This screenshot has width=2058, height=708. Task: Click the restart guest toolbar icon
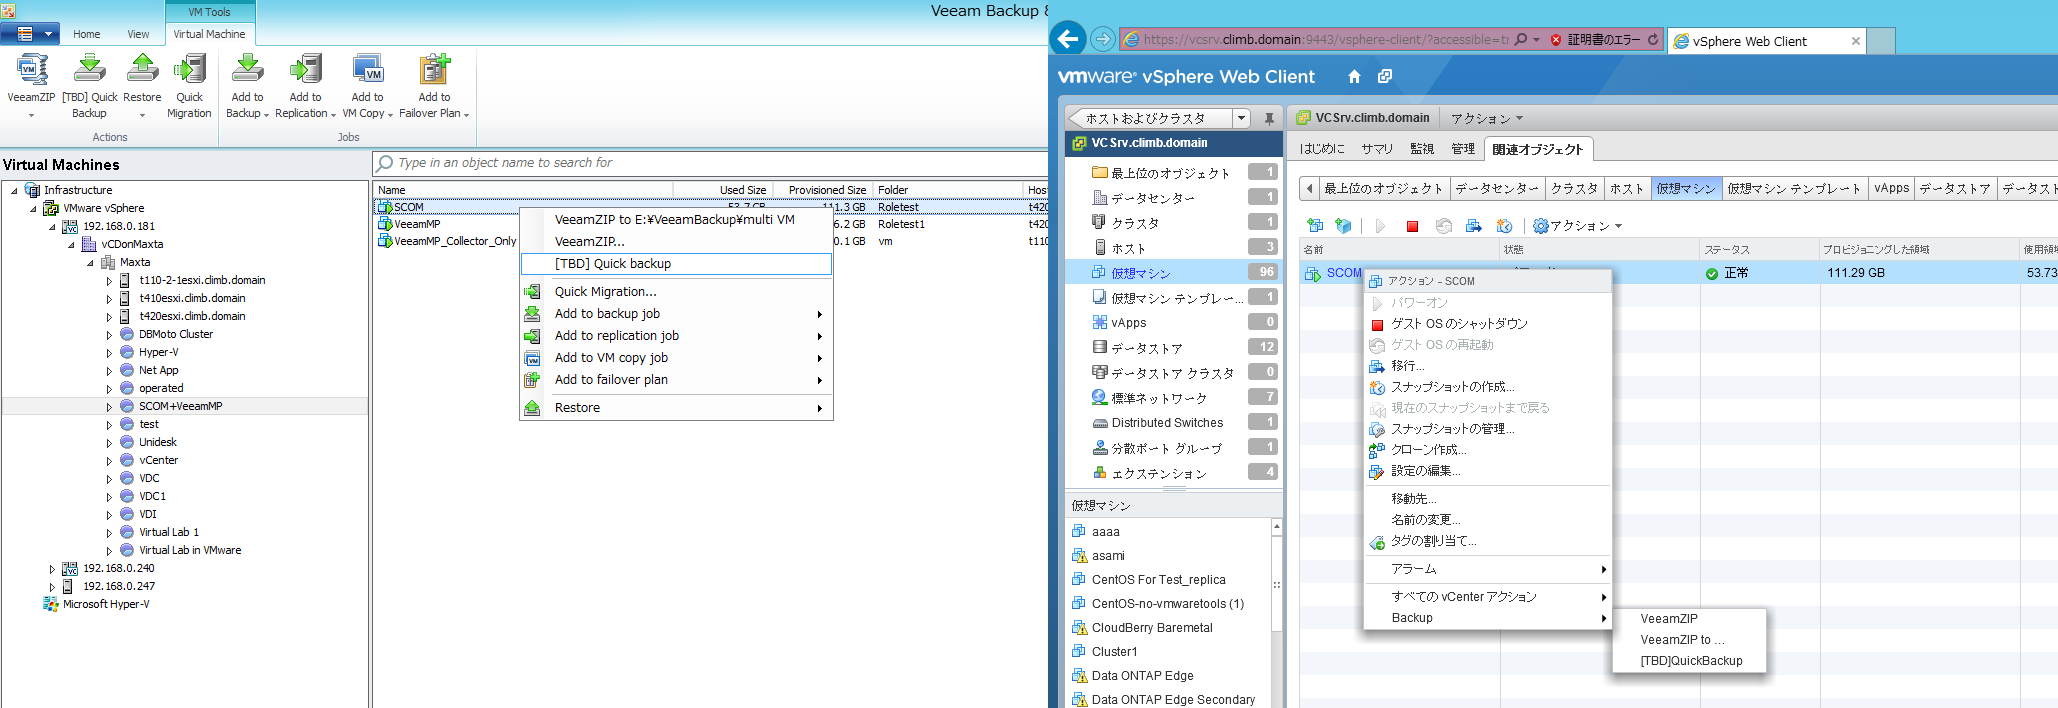(1444, 226)
